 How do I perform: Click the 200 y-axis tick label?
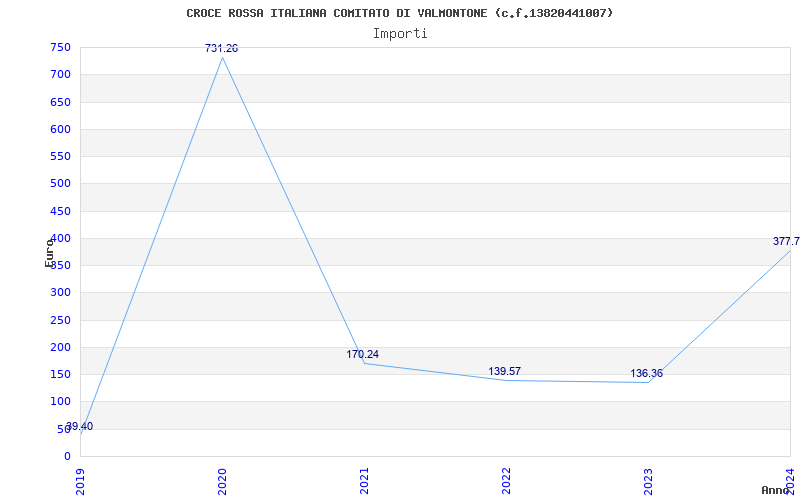pyautogui.click(x=60, y=347)
